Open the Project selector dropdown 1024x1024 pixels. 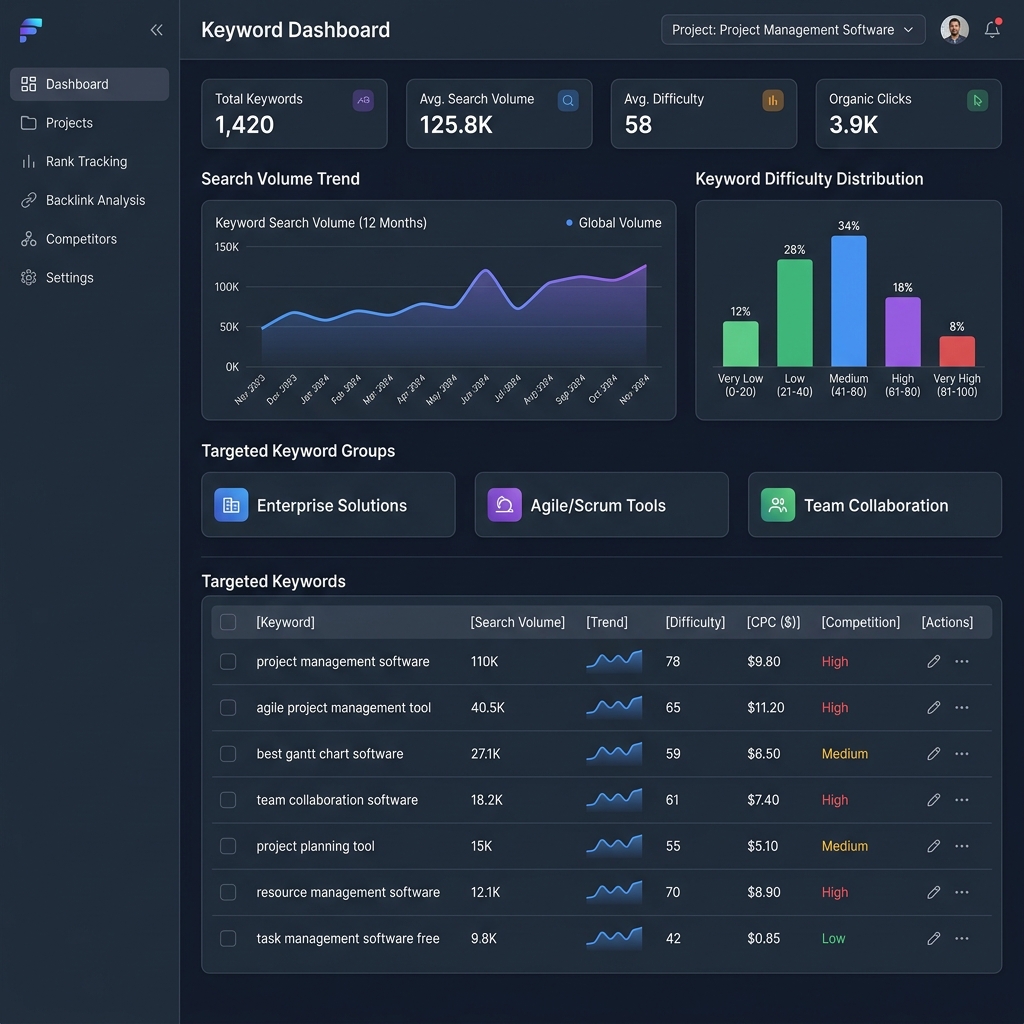[x=793, y=30]
